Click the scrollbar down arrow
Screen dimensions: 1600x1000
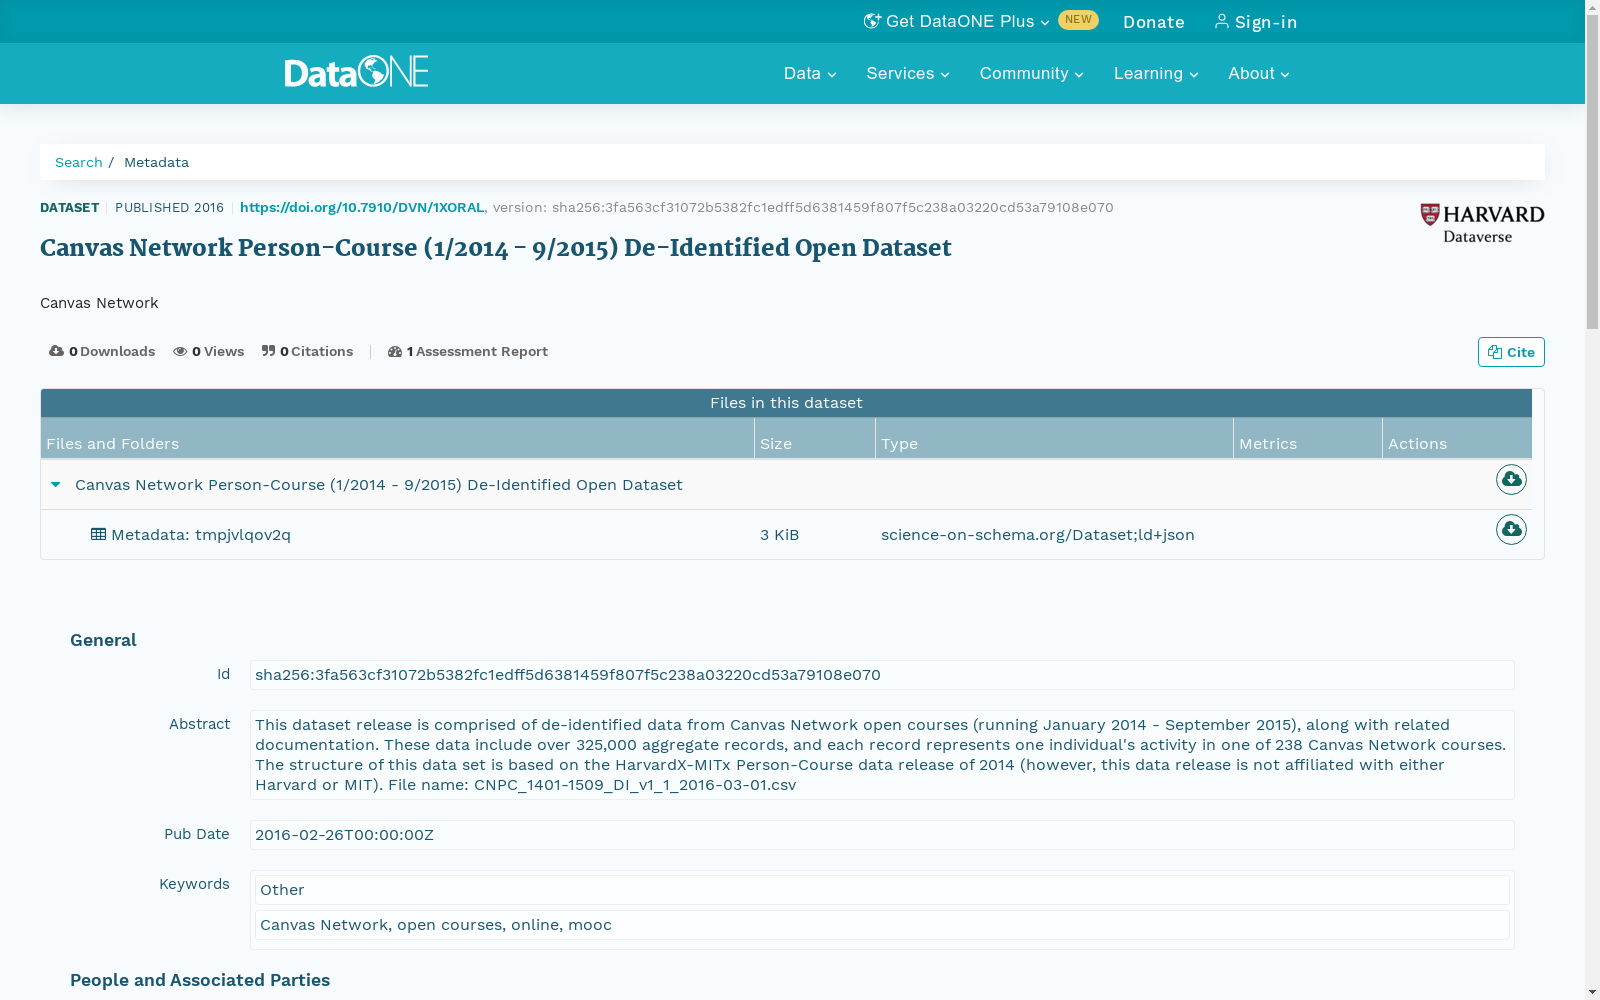[1592, 992]
